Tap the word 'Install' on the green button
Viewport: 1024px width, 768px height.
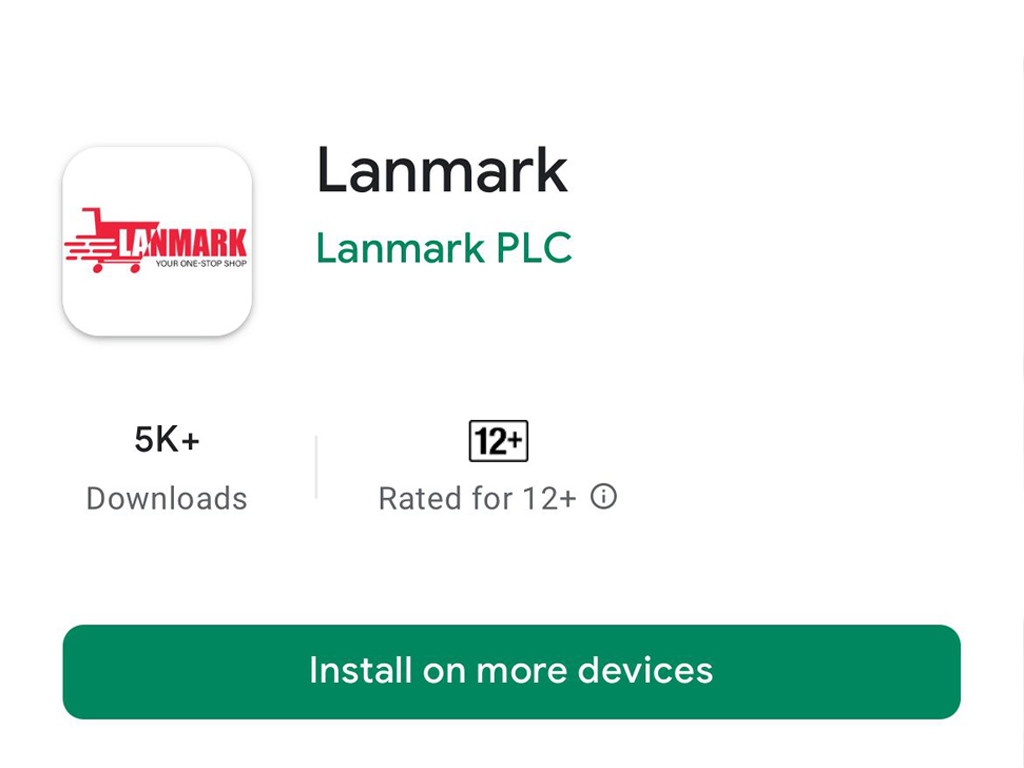click(360, 670)
